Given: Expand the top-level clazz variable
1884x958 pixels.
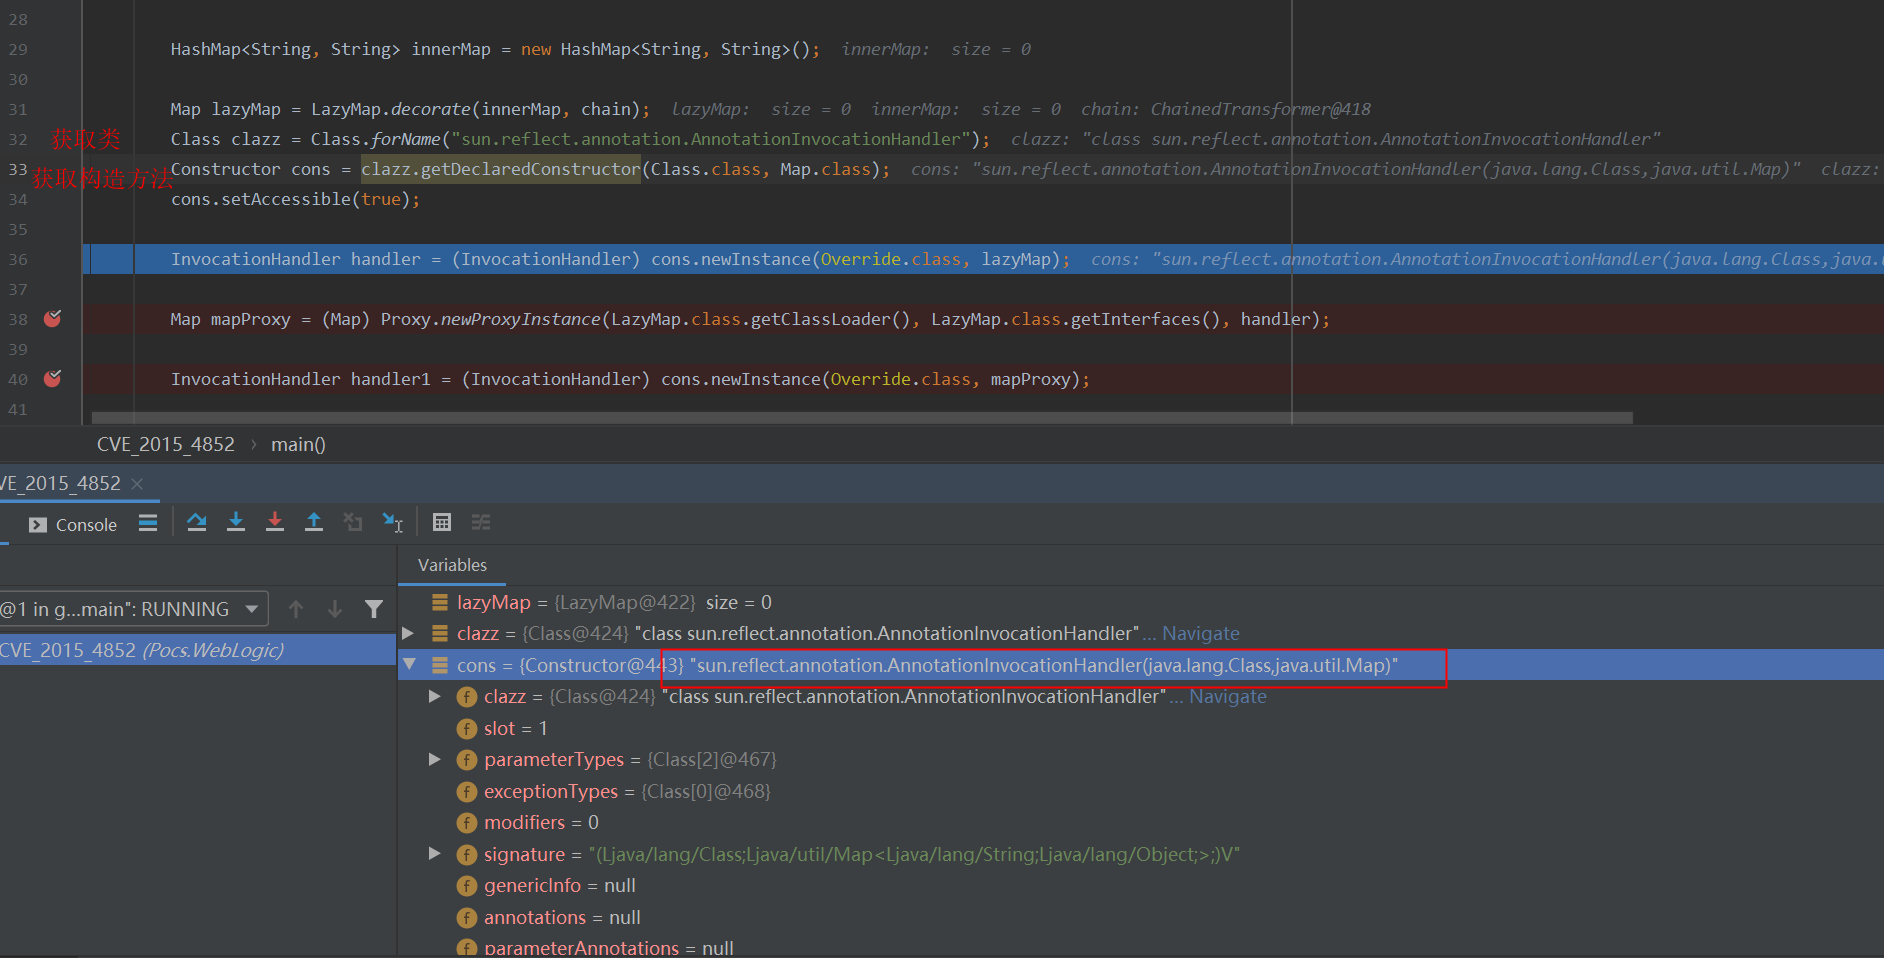Looking at the screenshot, I should (x=408, y=633).
